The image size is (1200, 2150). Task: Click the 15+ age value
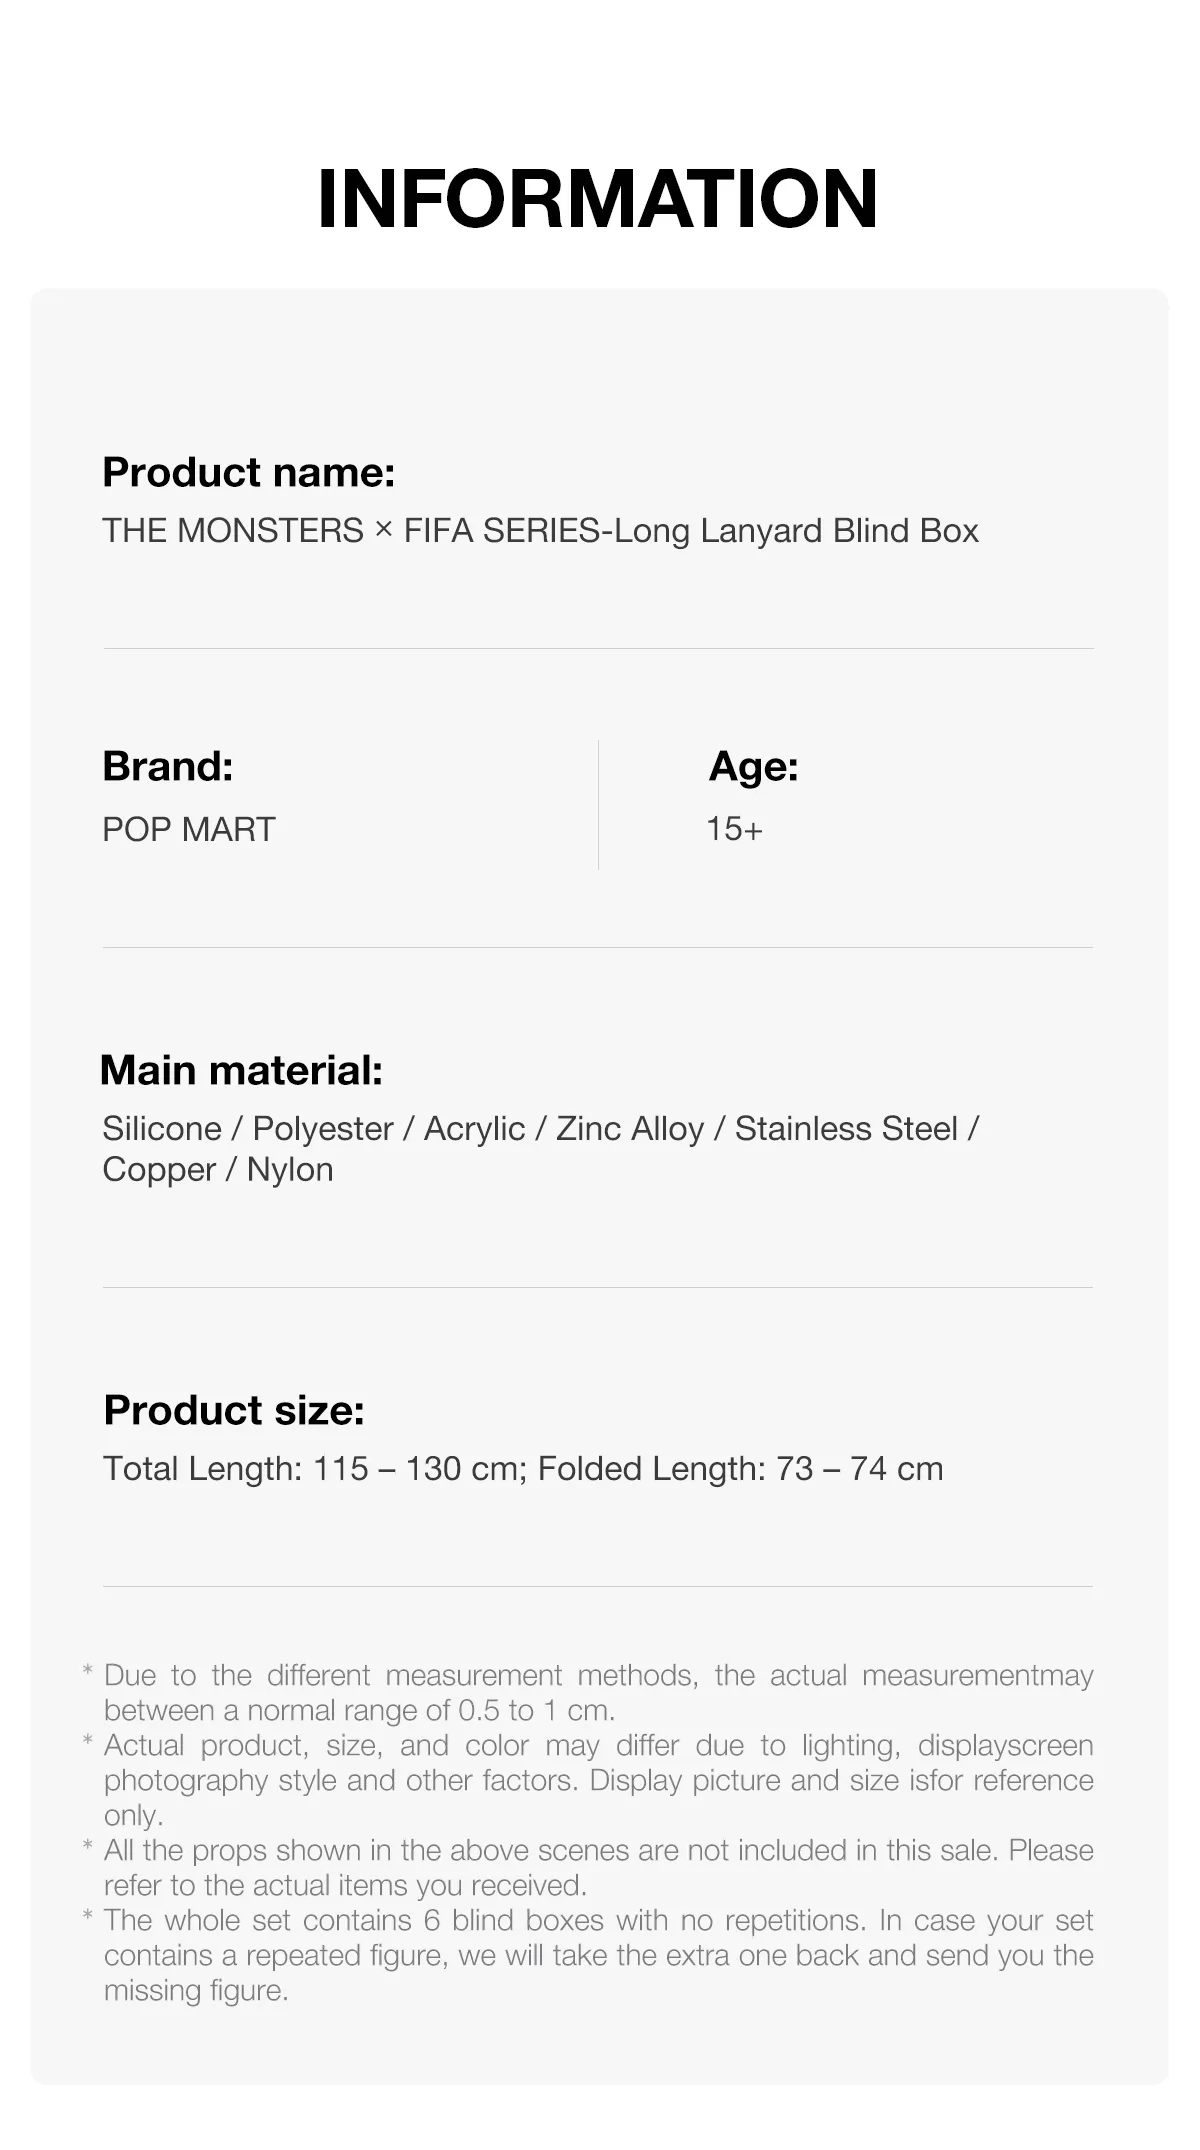tap(734, 829)
